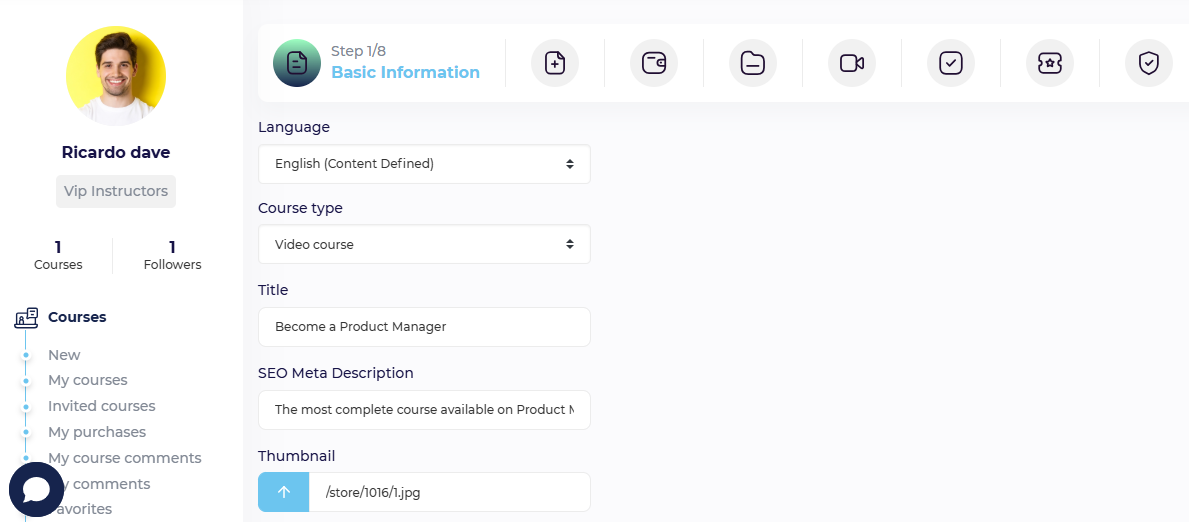Open the folder-minus step icon

(x=753, y=63)
